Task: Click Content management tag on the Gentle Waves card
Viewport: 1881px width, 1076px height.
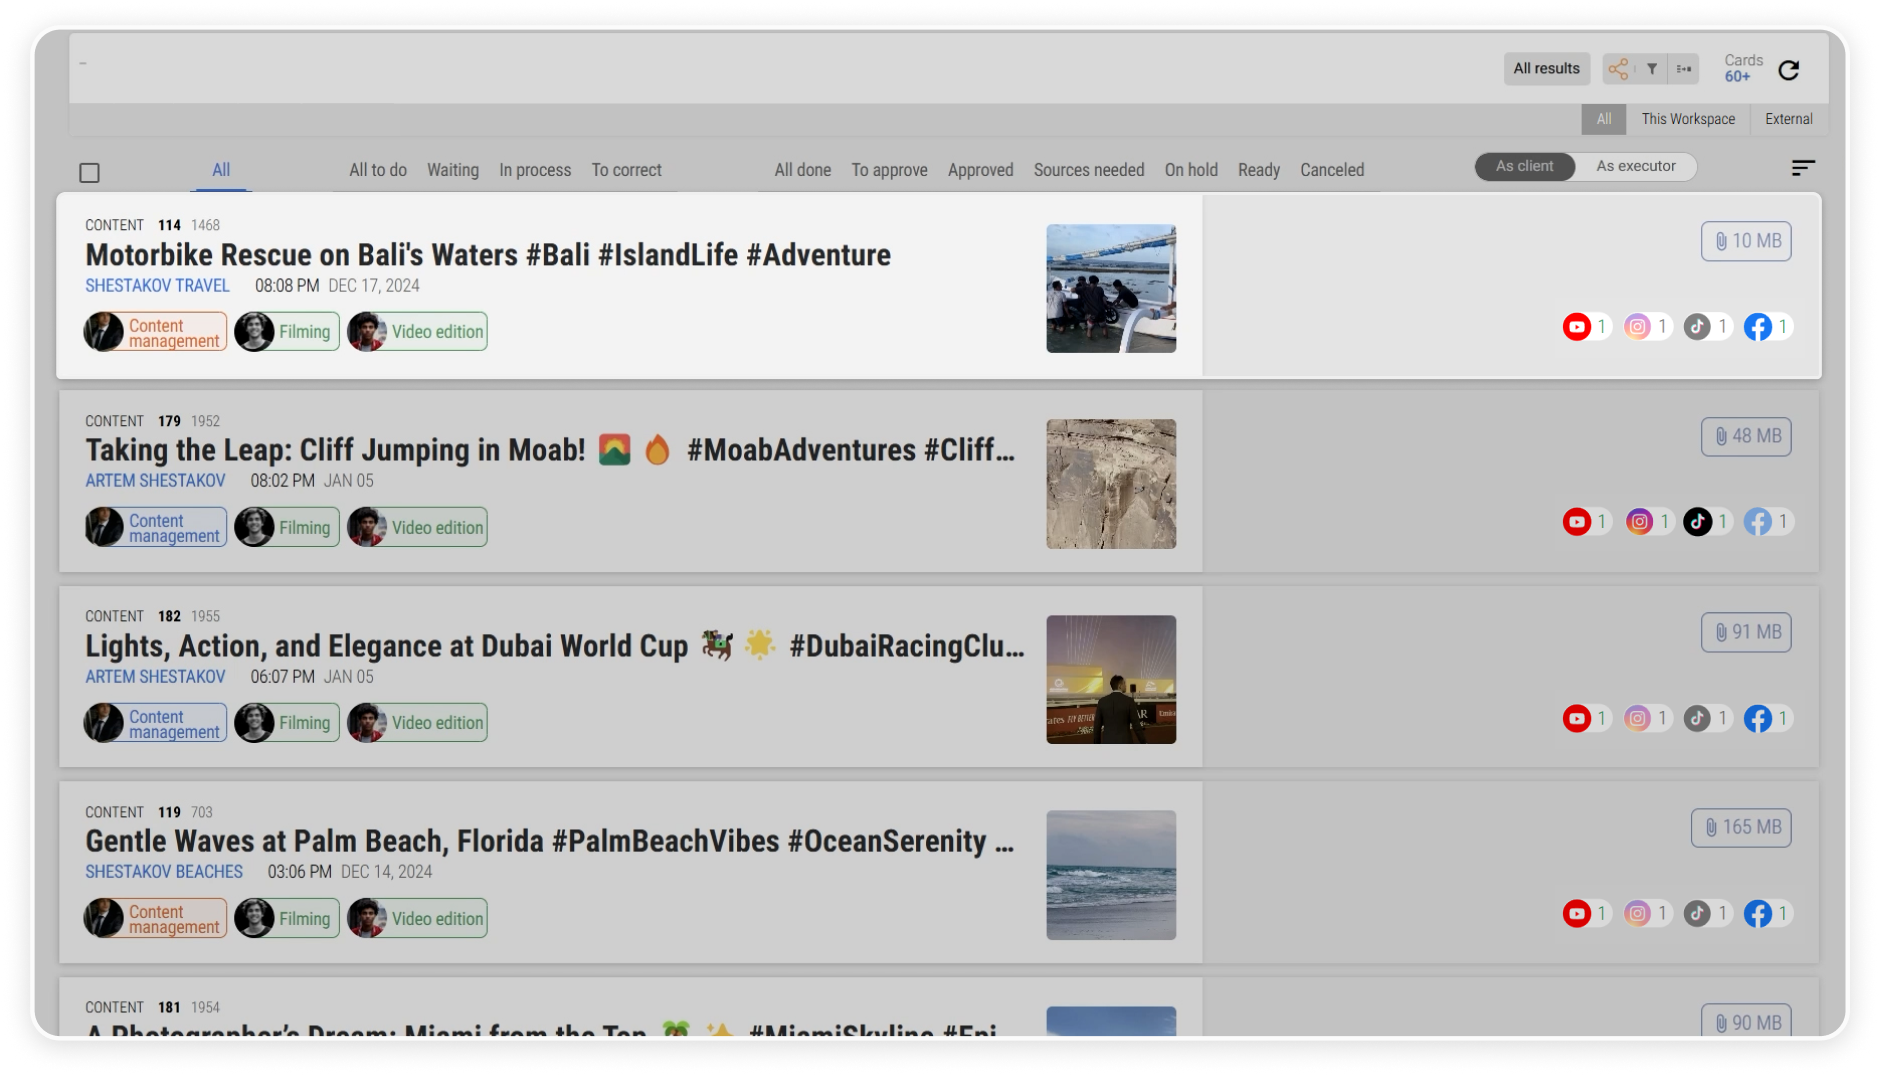Action: click(x=156, y=918)
